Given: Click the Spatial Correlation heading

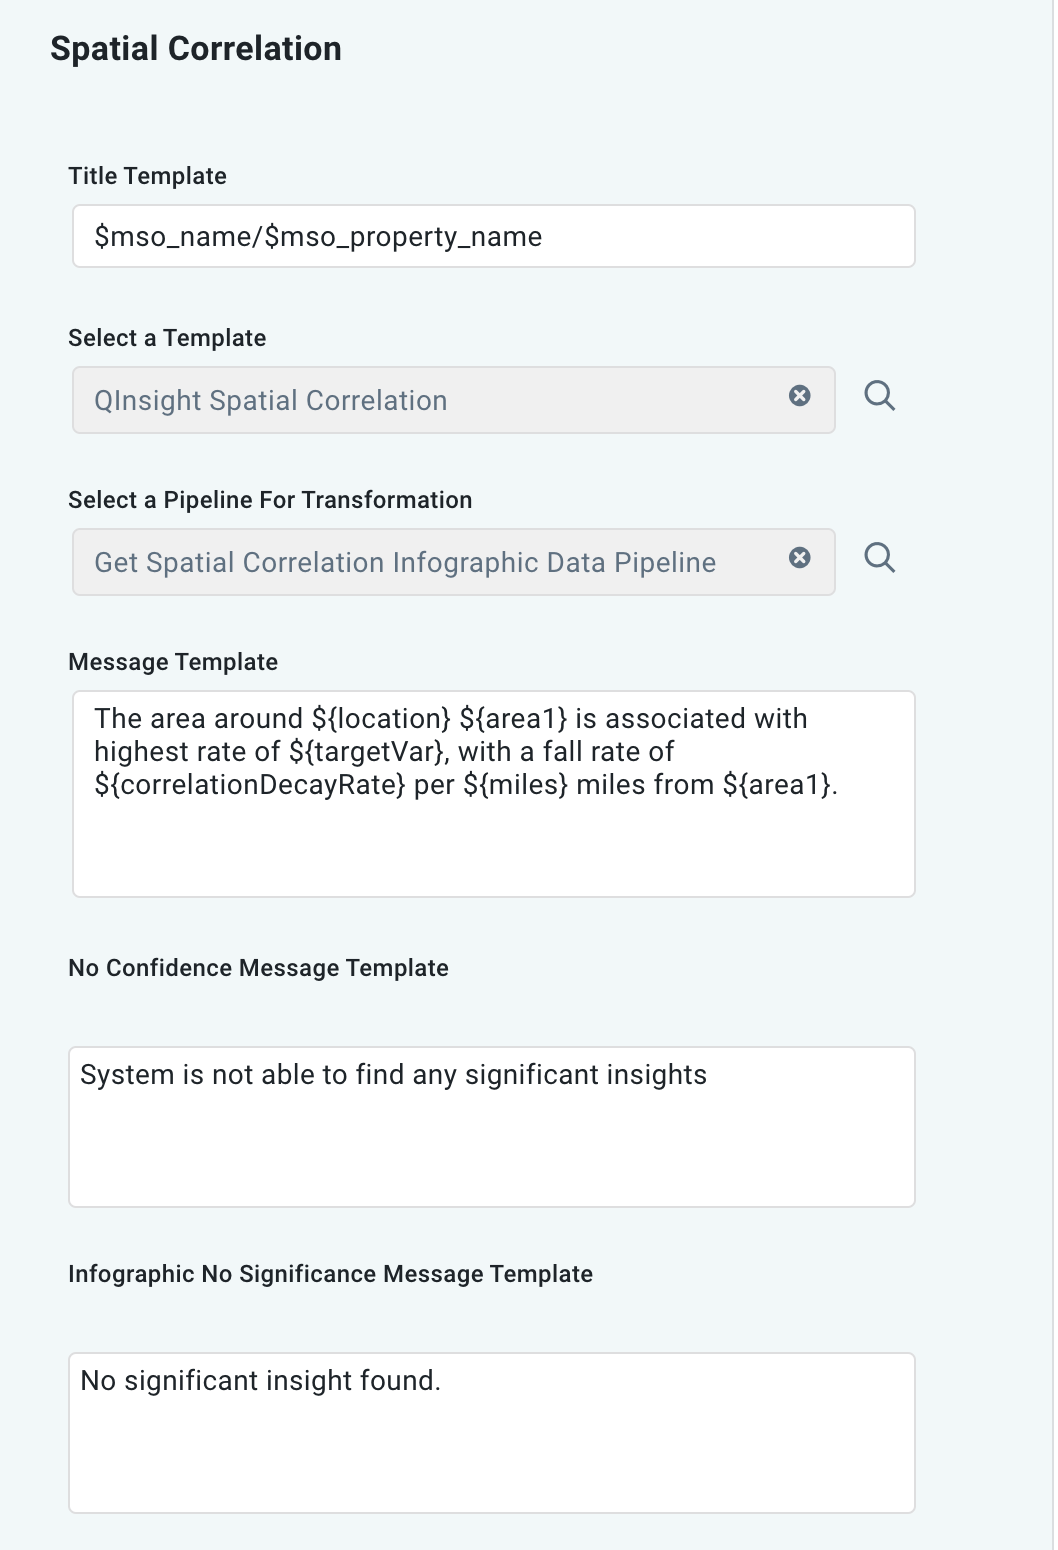Looking at the screenshot, I should (x=196, y=47).
